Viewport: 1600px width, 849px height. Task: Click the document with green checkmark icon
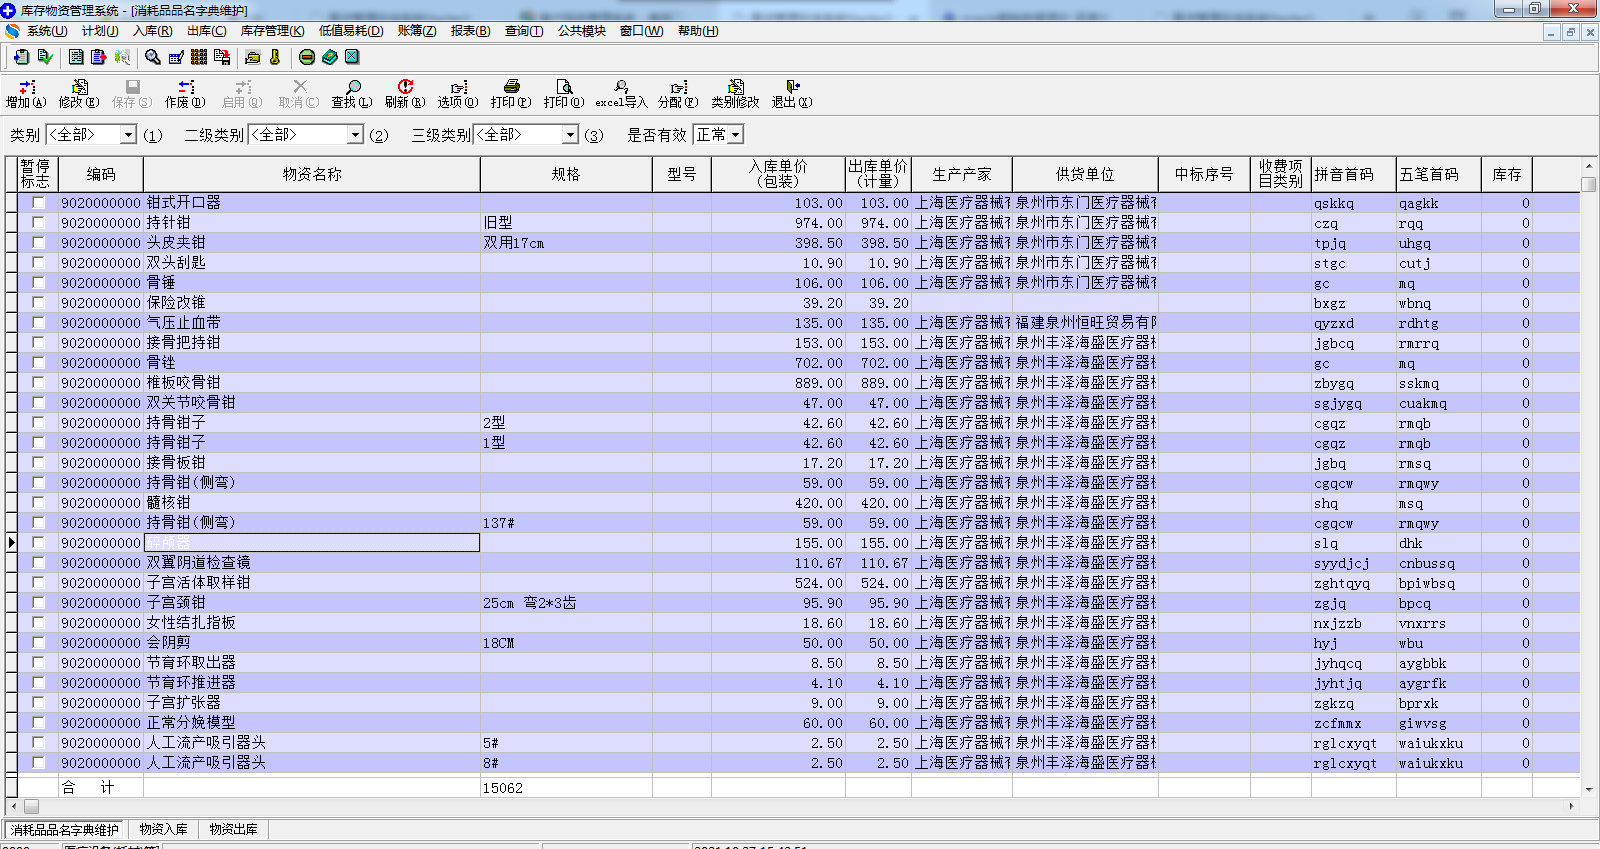44,57
